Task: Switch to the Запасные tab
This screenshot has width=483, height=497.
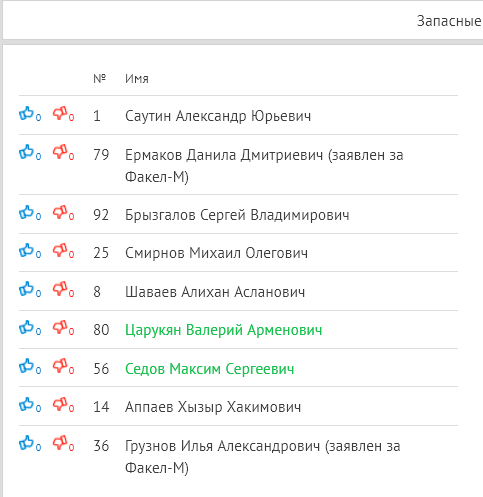Action: [449, 21]
